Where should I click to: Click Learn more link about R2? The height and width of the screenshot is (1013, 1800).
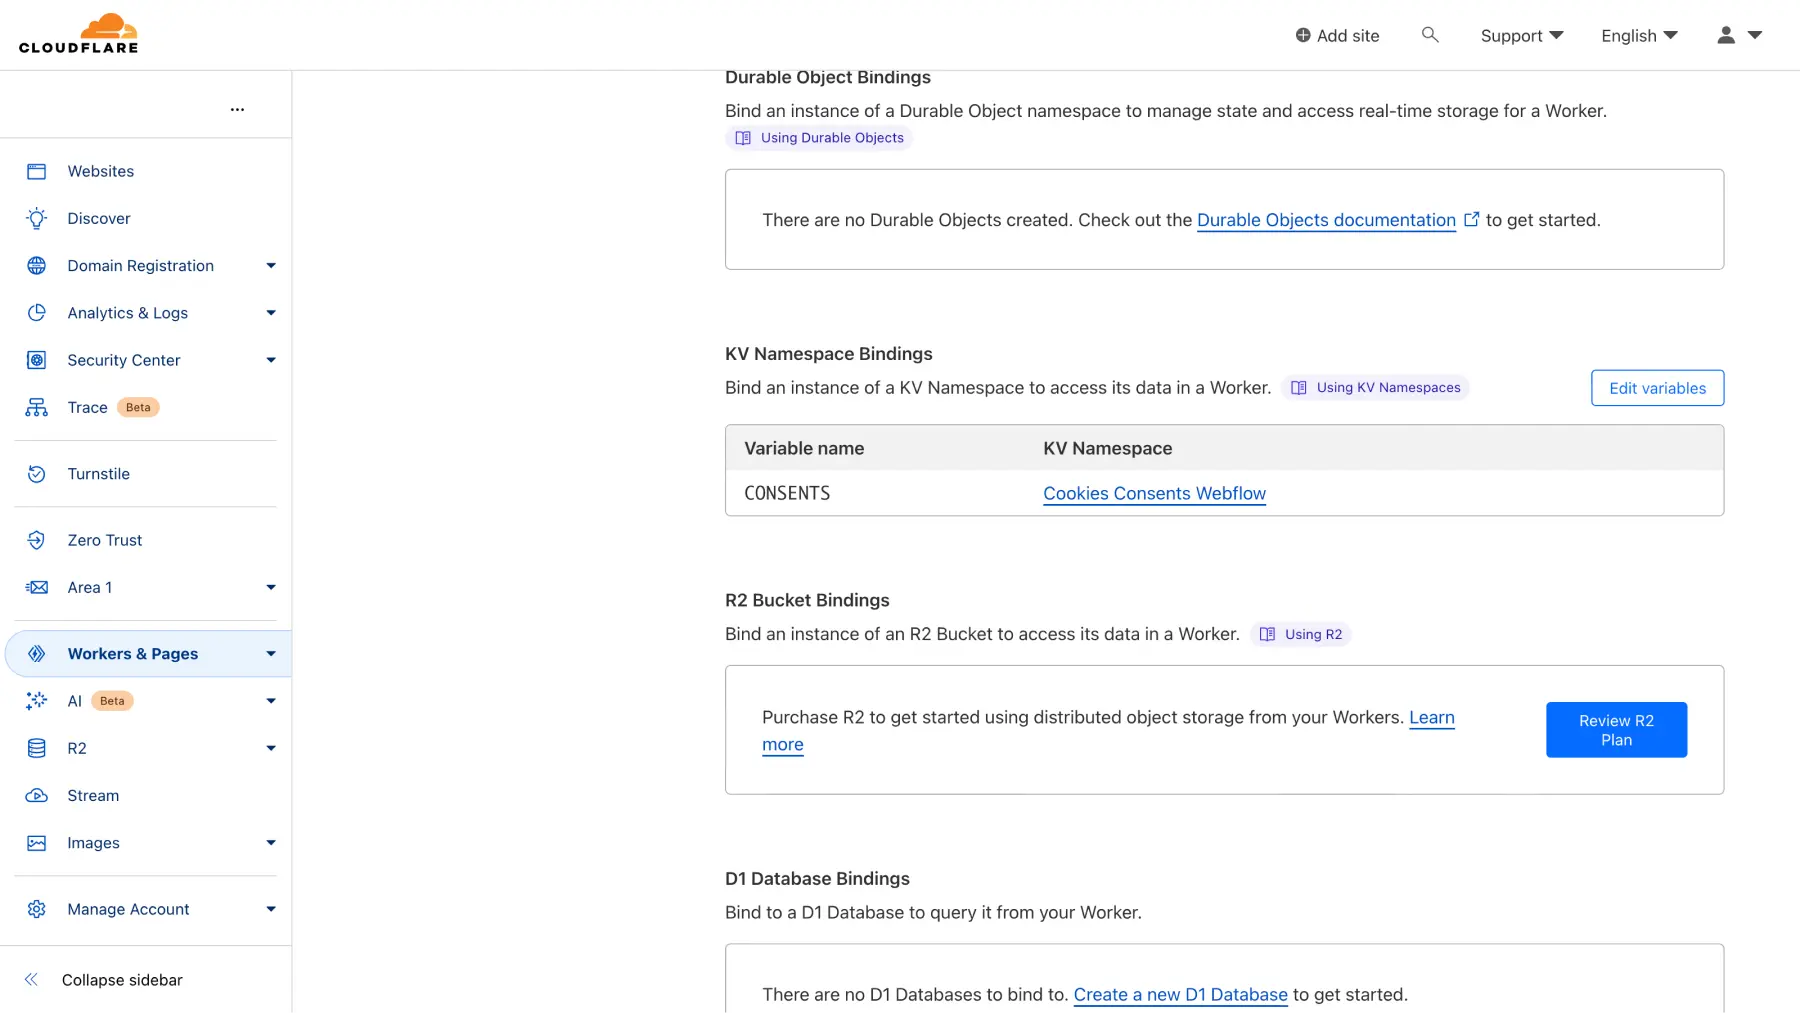[x=1432, y=718]
